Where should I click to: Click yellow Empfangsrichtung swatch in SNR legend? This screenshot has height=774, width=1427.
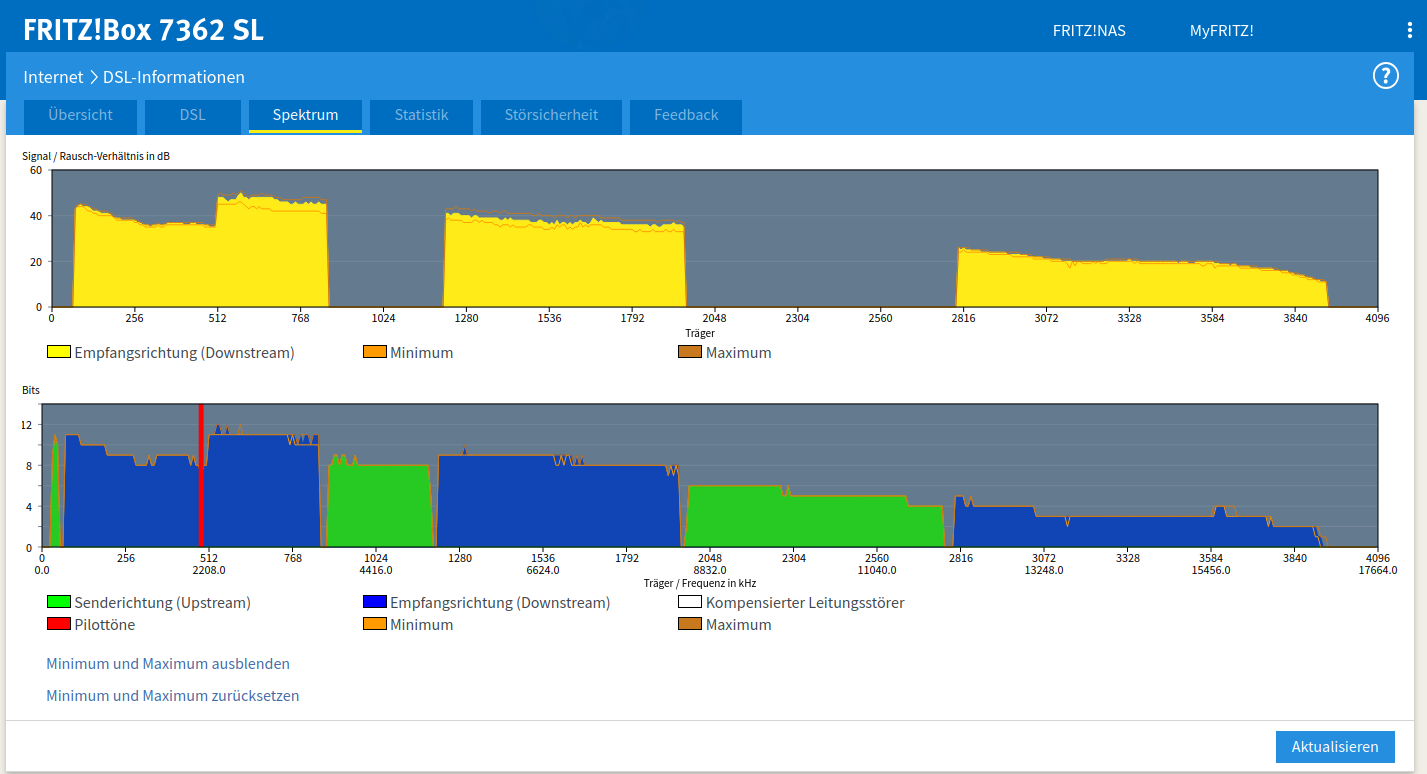(x=59, y=352)
